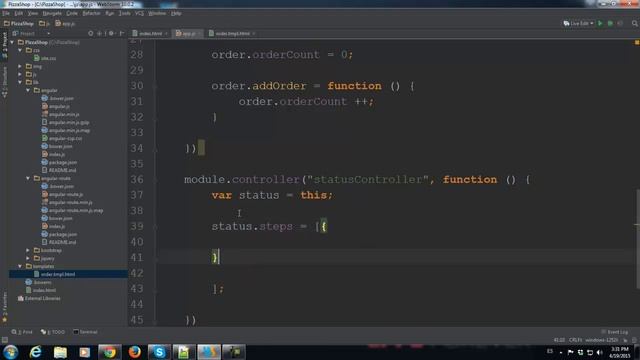Collapse the css folder
640x360 pixels.
click(20, 50)
